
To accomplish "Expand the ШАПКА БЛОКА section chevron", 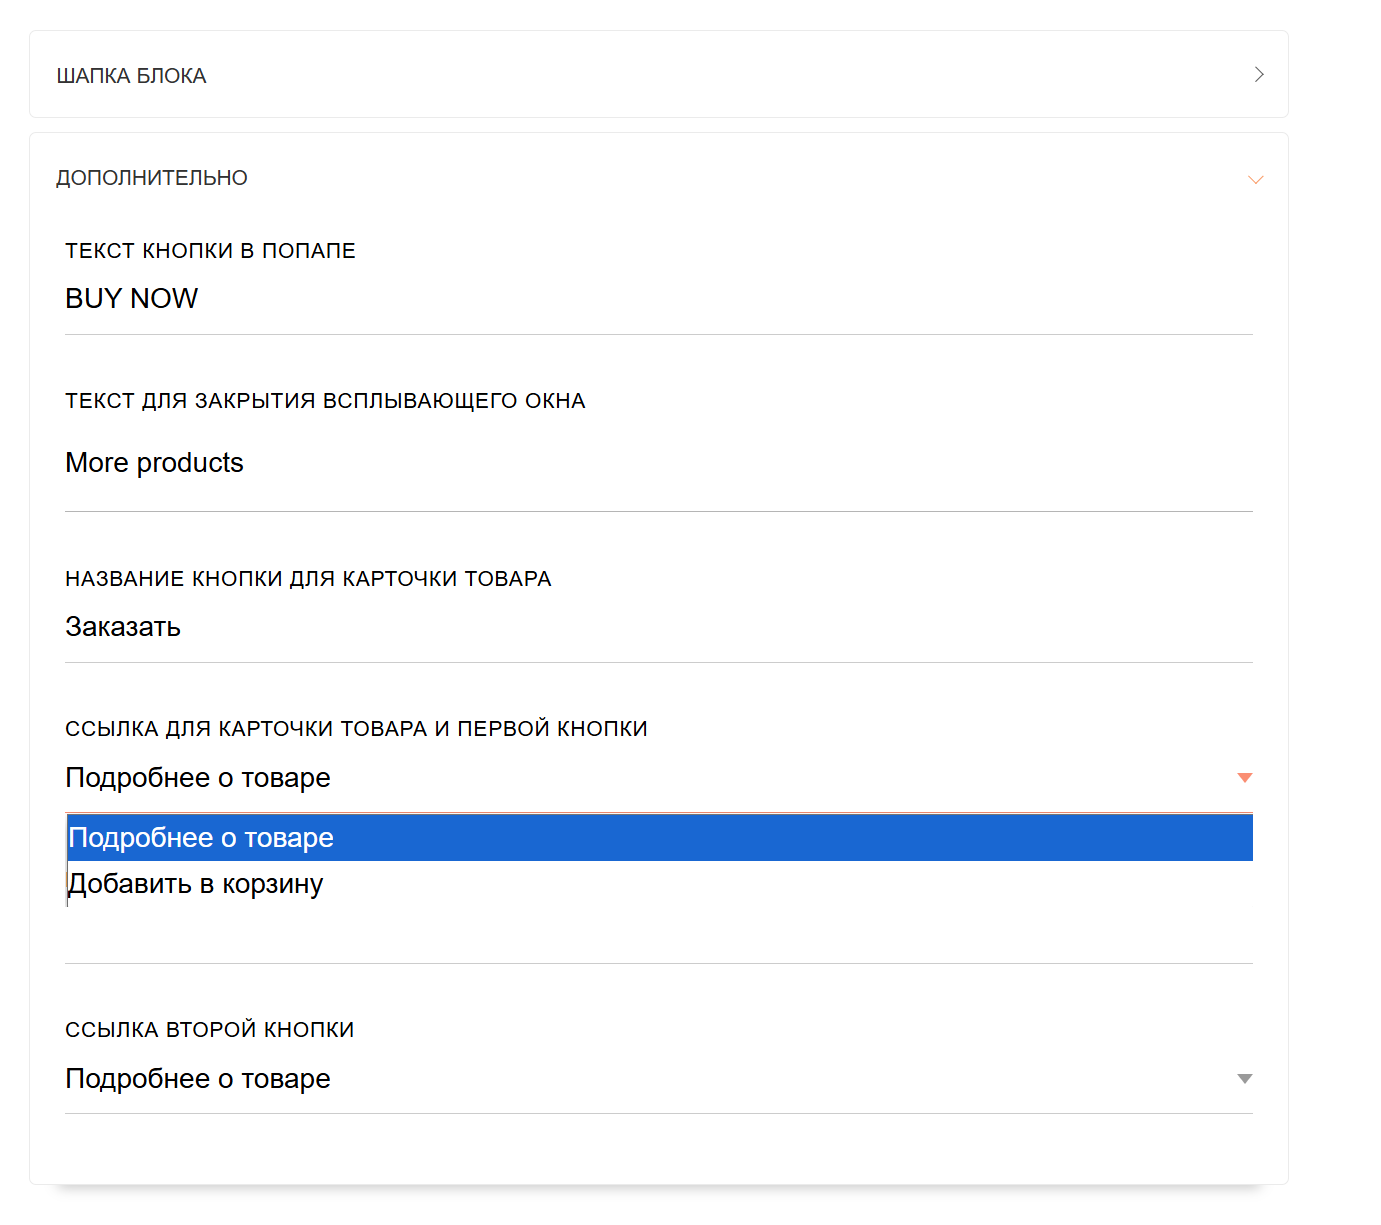I will [x=1259, y=75].
